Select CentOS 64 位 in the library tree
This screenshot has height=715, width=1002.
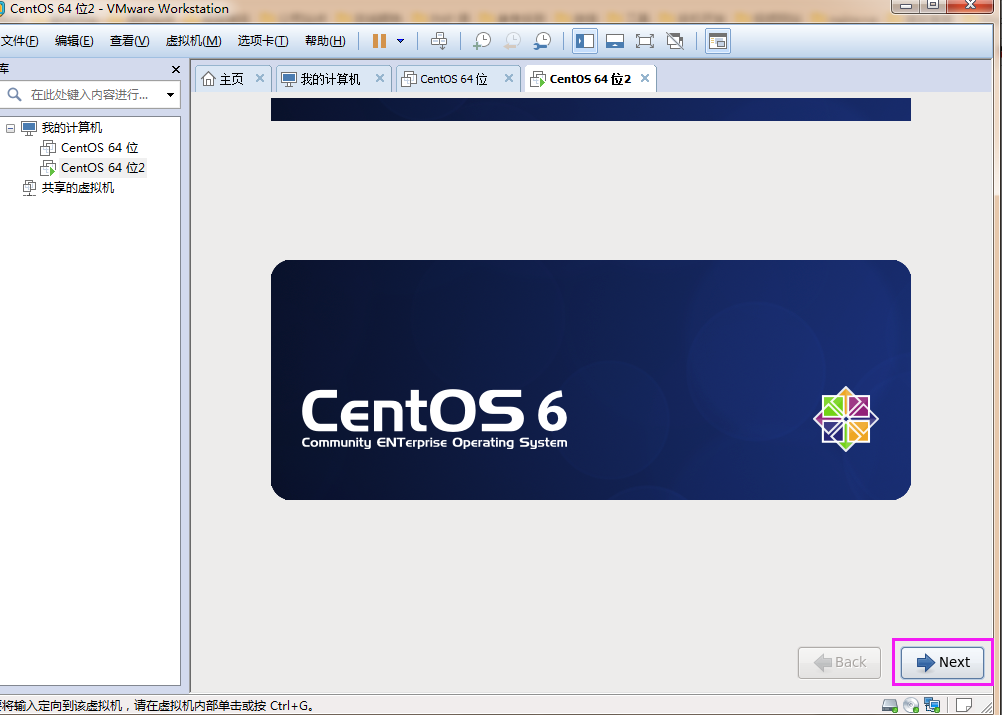[x=99, y=148]
